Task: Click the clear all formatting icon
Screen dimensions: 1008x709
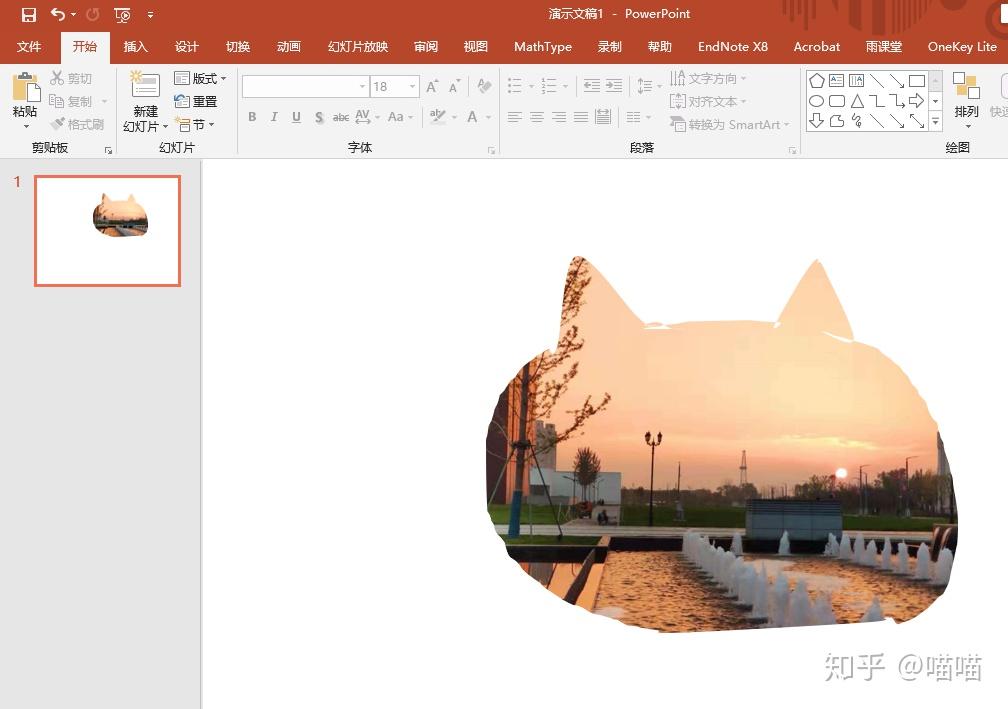Action: (x=485, y=85)
